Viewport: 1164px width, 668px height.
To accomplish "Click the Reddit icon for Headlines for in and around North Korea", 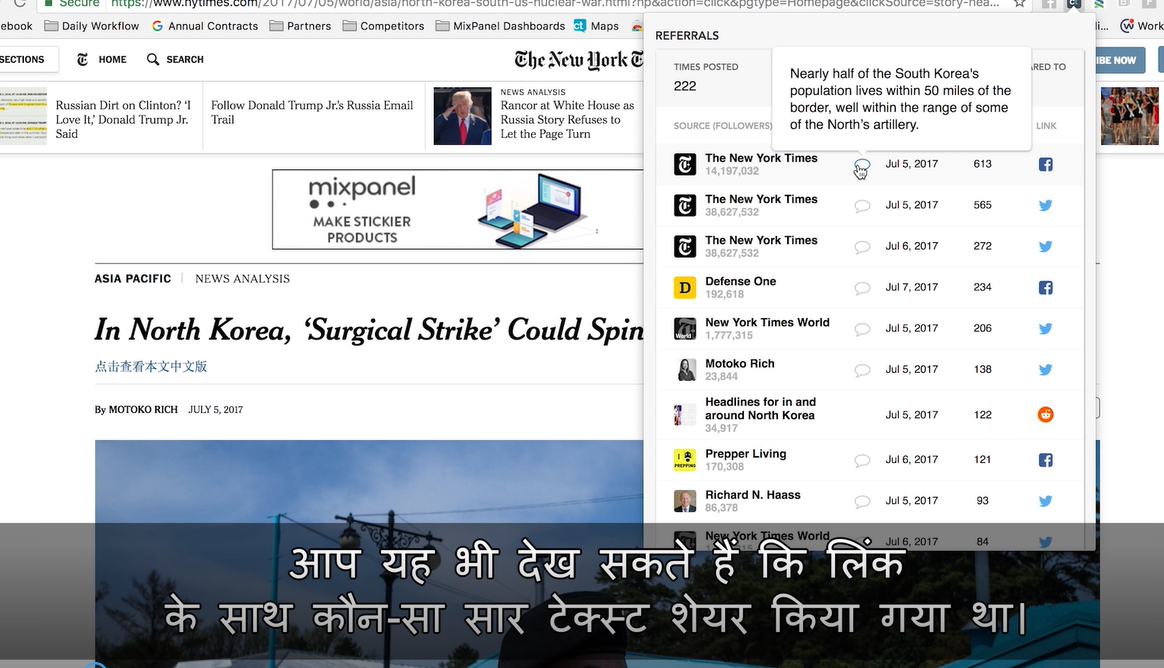I will click(1045, 414).
